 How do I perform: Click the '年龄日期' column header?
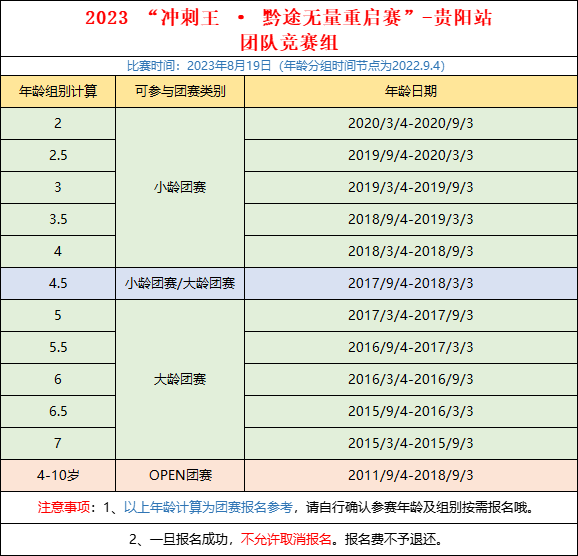coord(411,91)
